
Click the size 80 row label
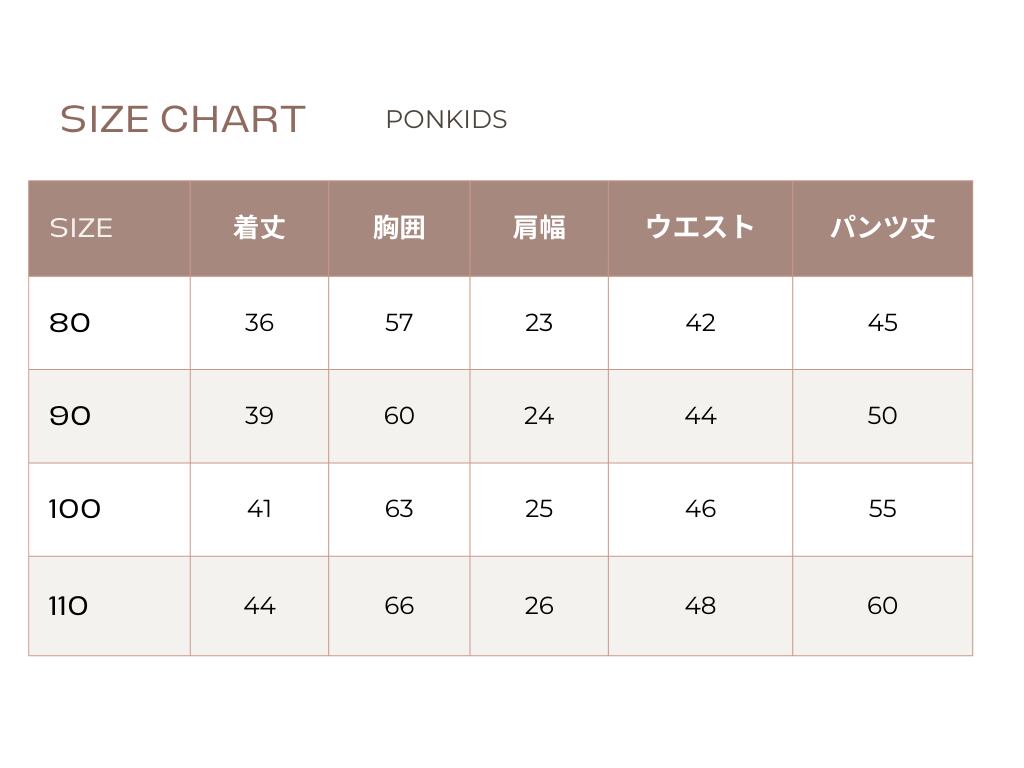click(70, 323)
